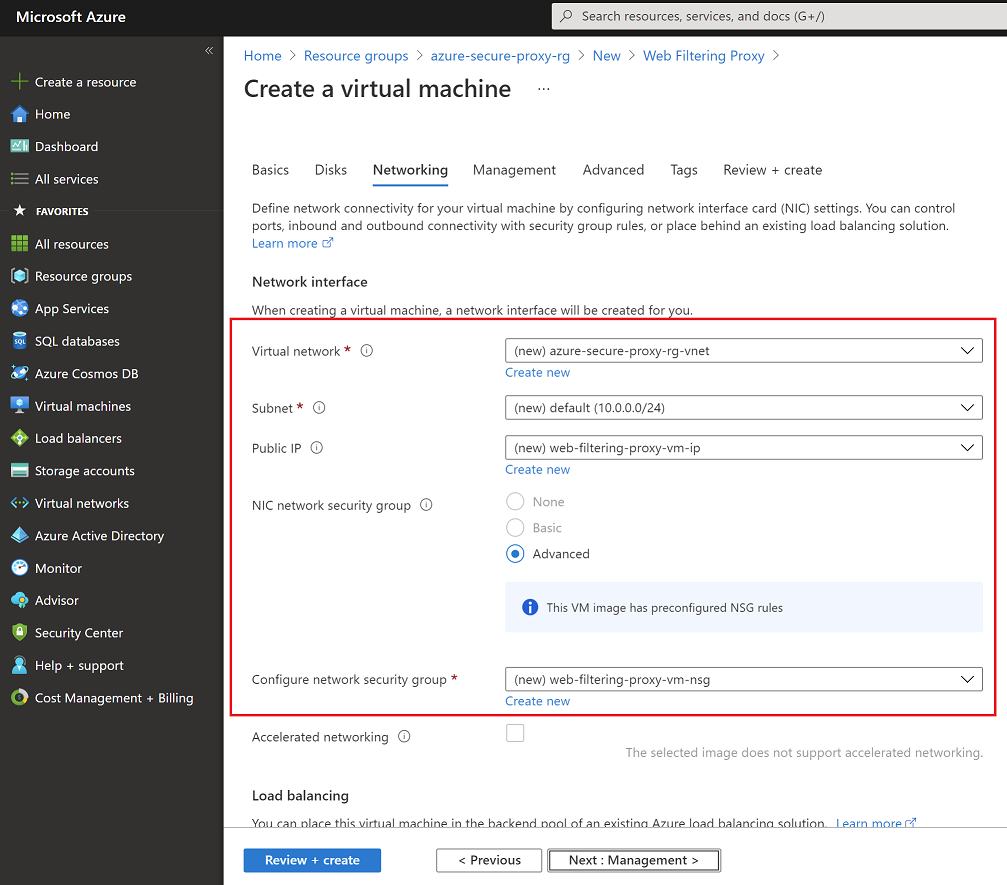
Task: Open Azure Active Directory icon
Action: coord(19,536)
